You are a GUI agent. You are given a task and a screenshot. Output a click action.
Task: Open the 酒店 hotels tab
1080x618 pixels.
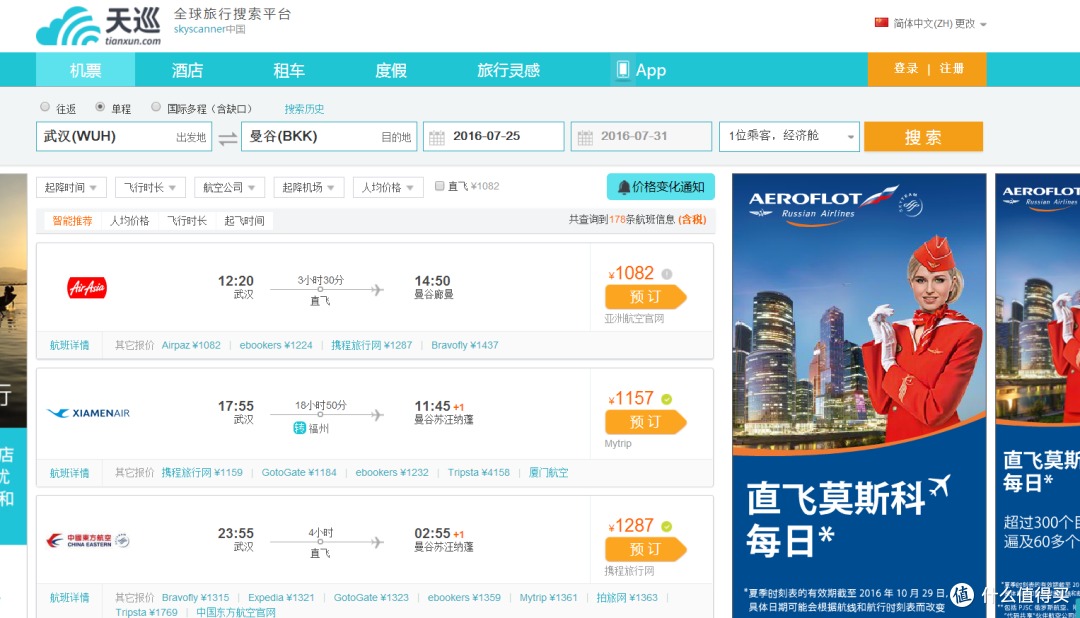pyautogui.click(x=187, y=70)
